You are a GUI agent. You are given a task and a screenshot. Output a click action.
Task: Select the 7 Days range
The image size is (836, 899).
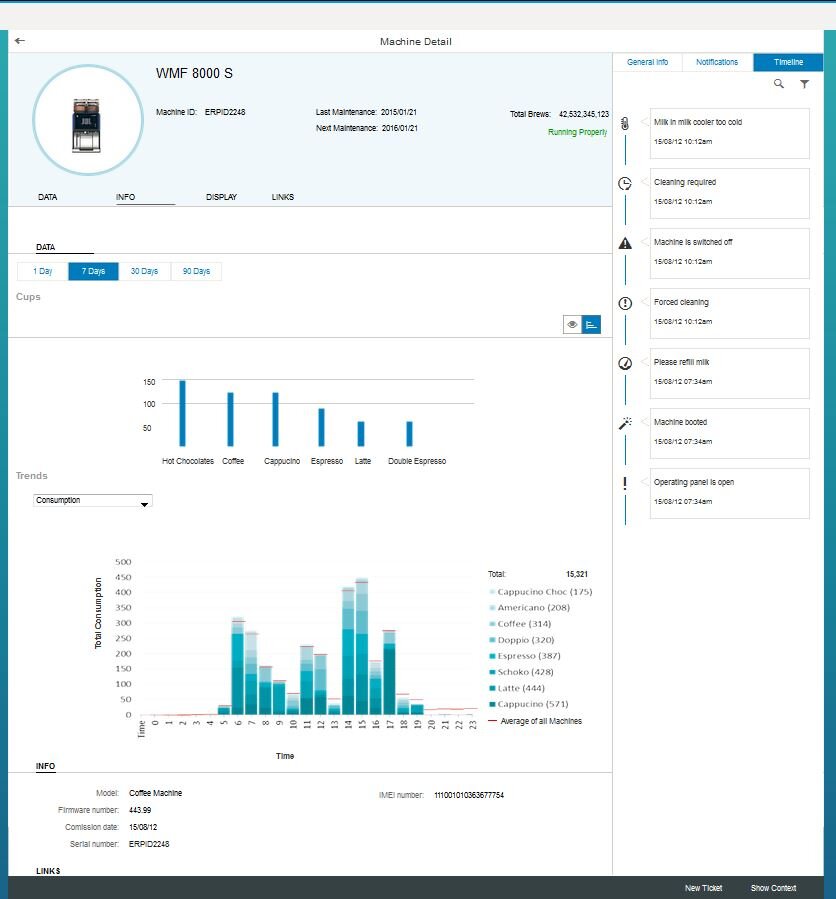93,271
